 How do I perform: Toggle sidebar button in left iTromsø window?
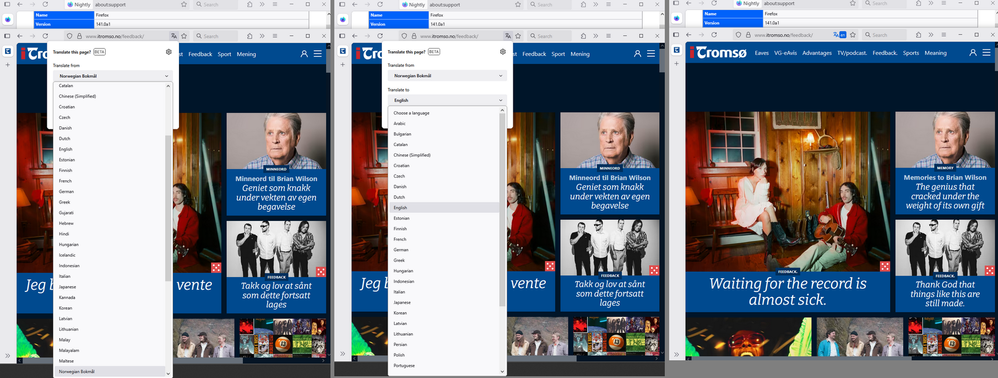7,36
